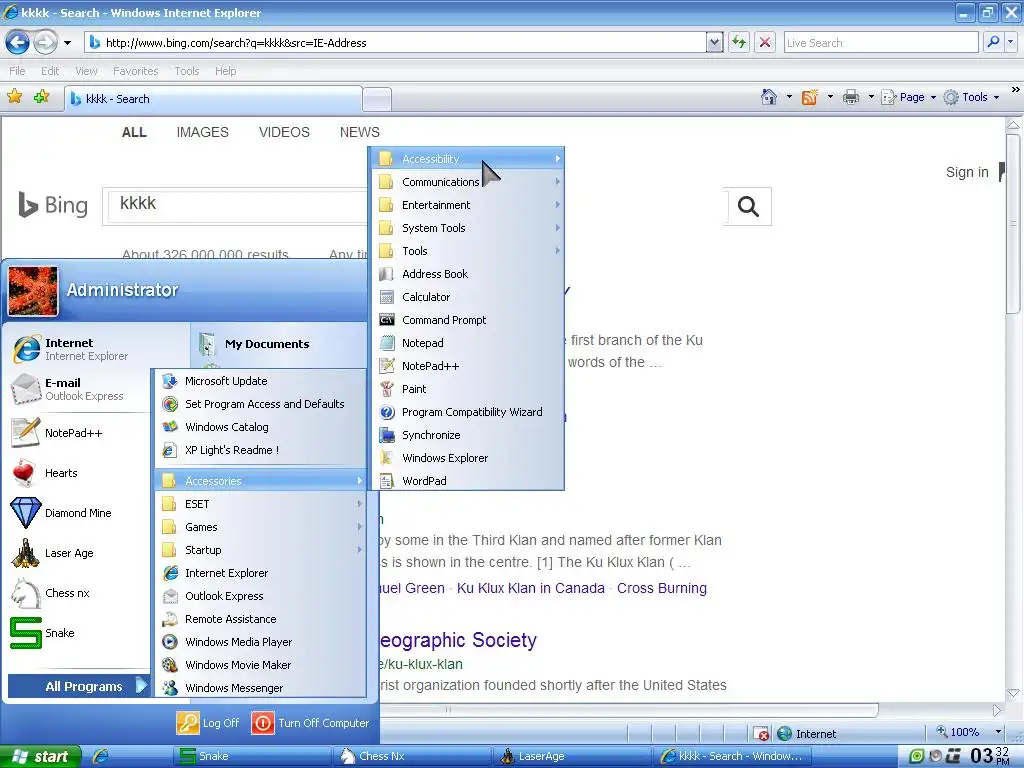Viewport: 1024px width, 768px height.
Task: Open the Favorites menu
Action: point(135,71)
